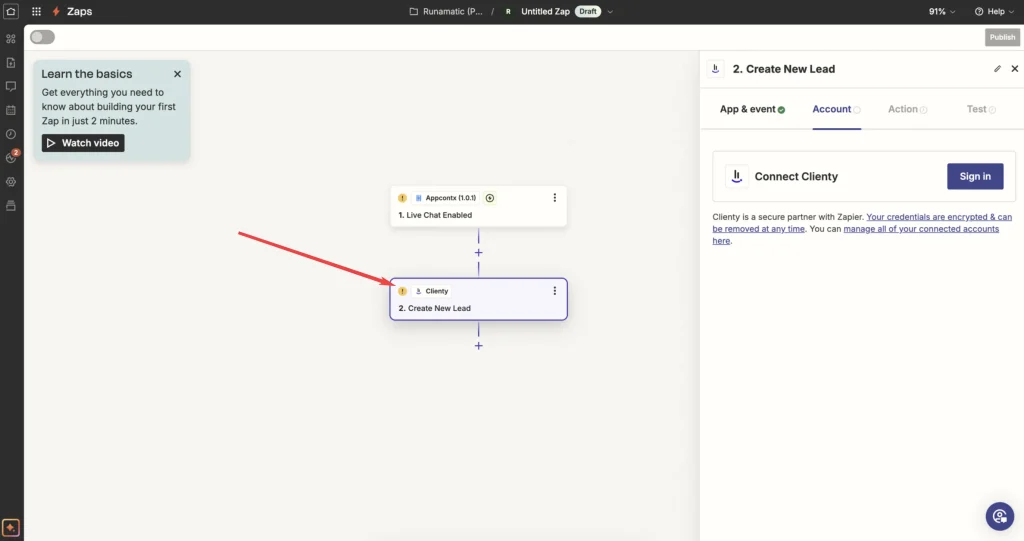1024x541 pixels.
Task: Click Clienty logo in panel header
Action: pos(716,69)
